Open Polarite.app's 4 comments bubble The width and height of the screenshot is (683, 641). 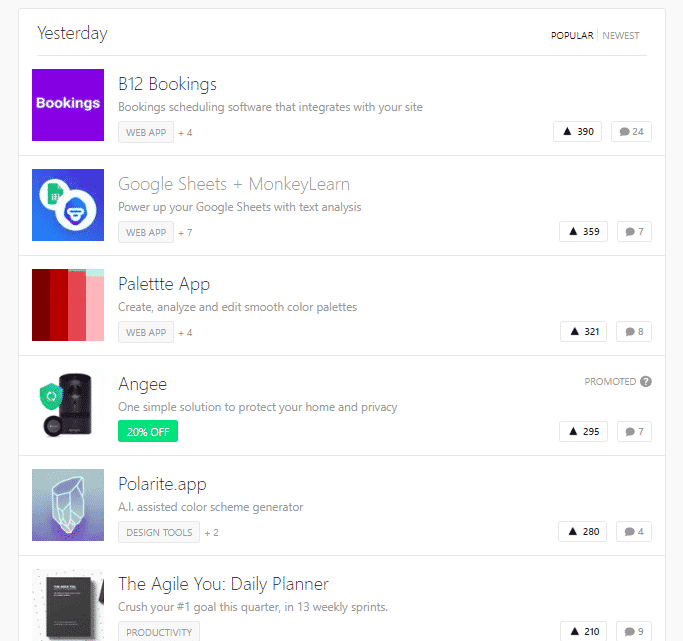634,532
